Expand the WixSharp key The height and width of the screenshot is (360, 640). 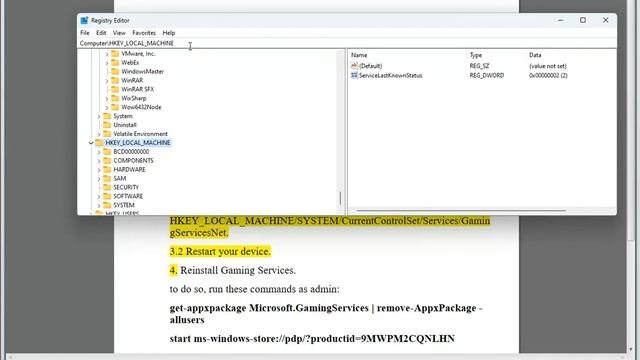click(107, 98)
